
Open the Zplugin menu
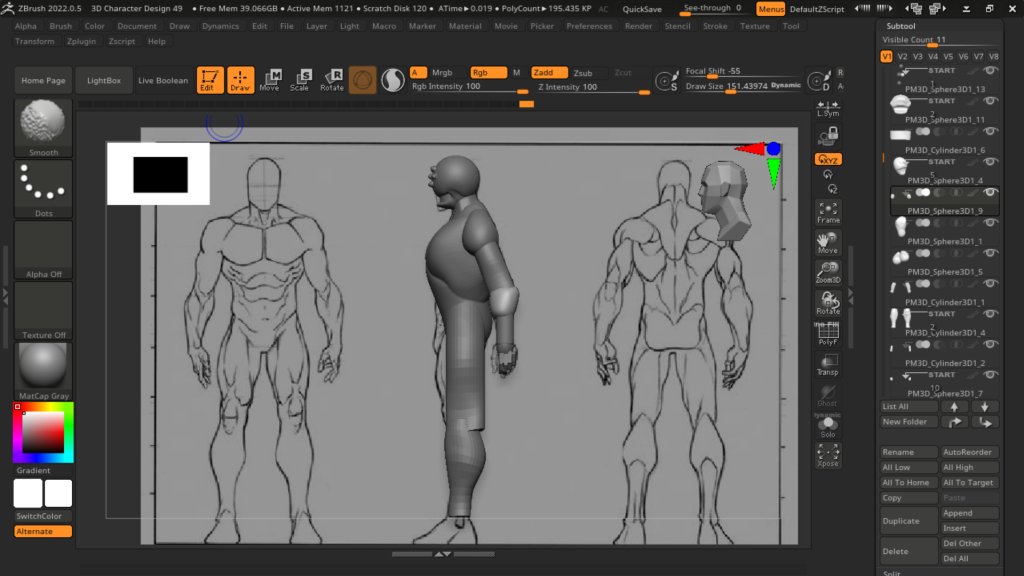83,41
